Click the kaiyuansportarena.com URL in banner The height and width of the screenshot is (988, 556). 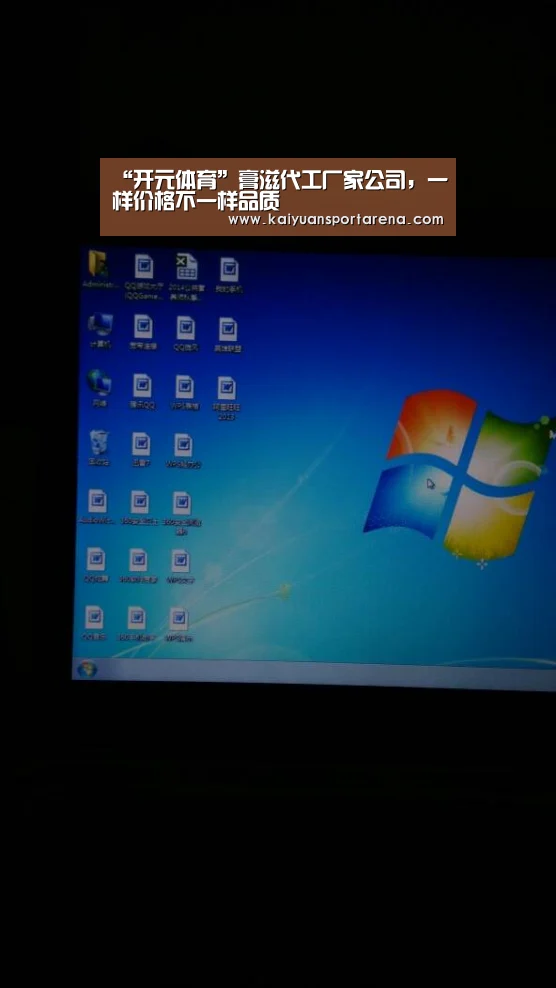coord(336,220)
